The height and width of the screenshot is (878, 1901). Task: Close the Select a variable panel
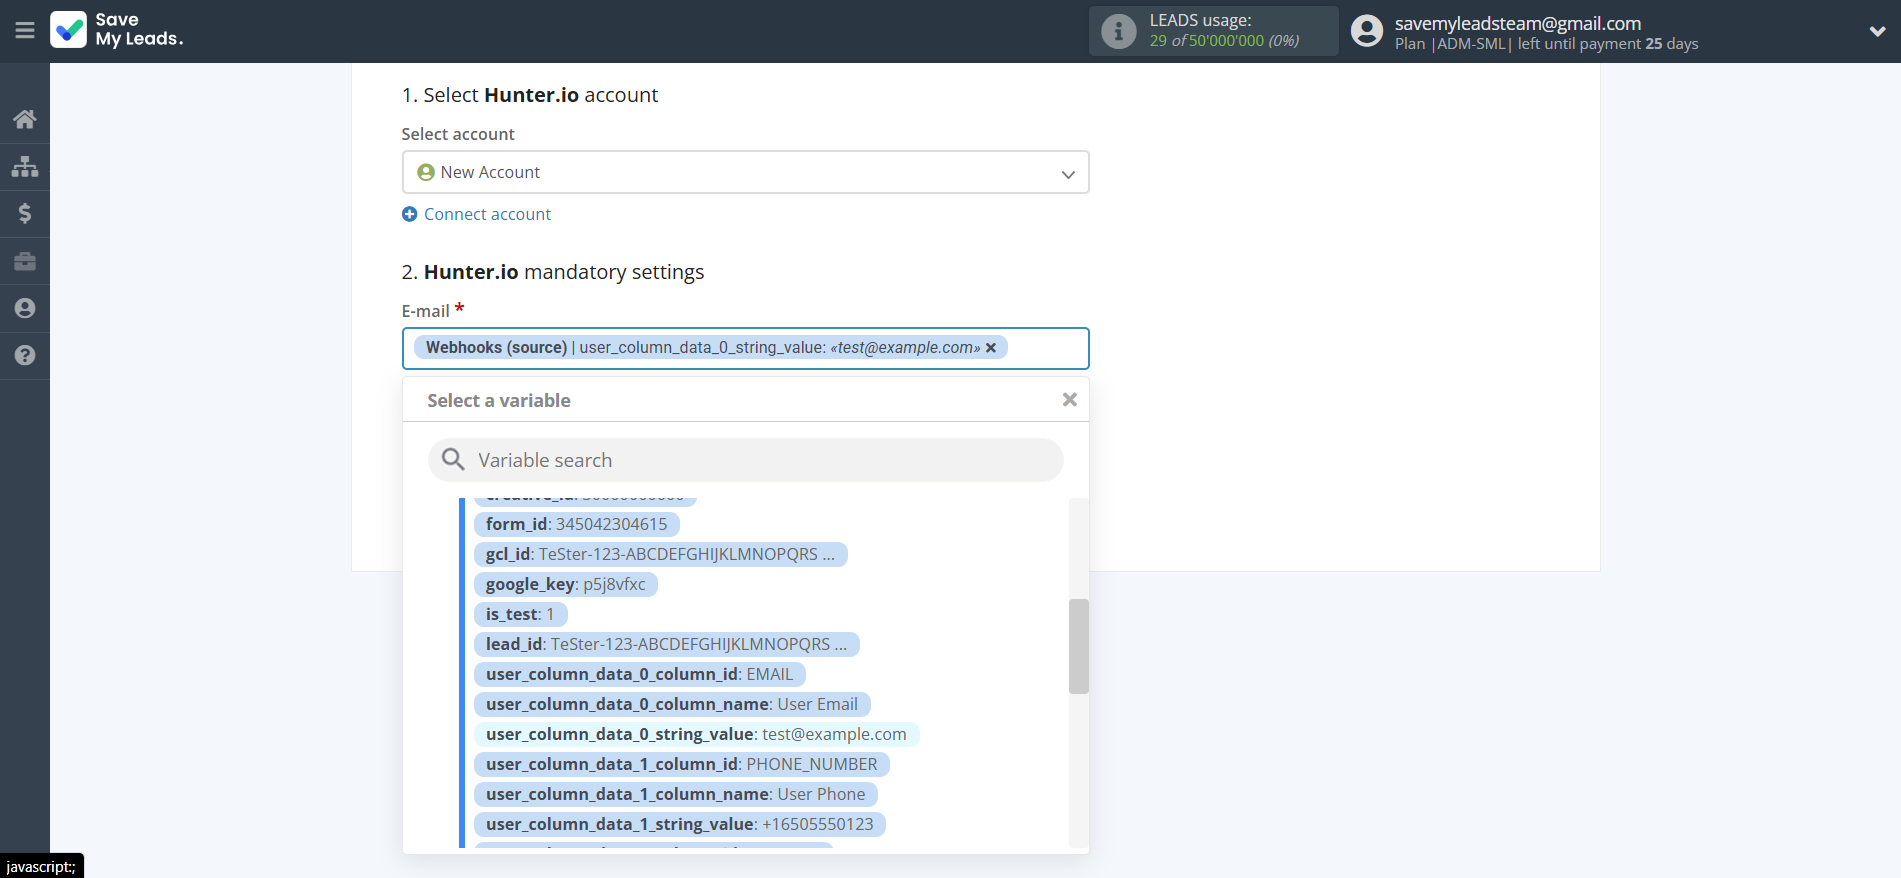click(1069, 400)
